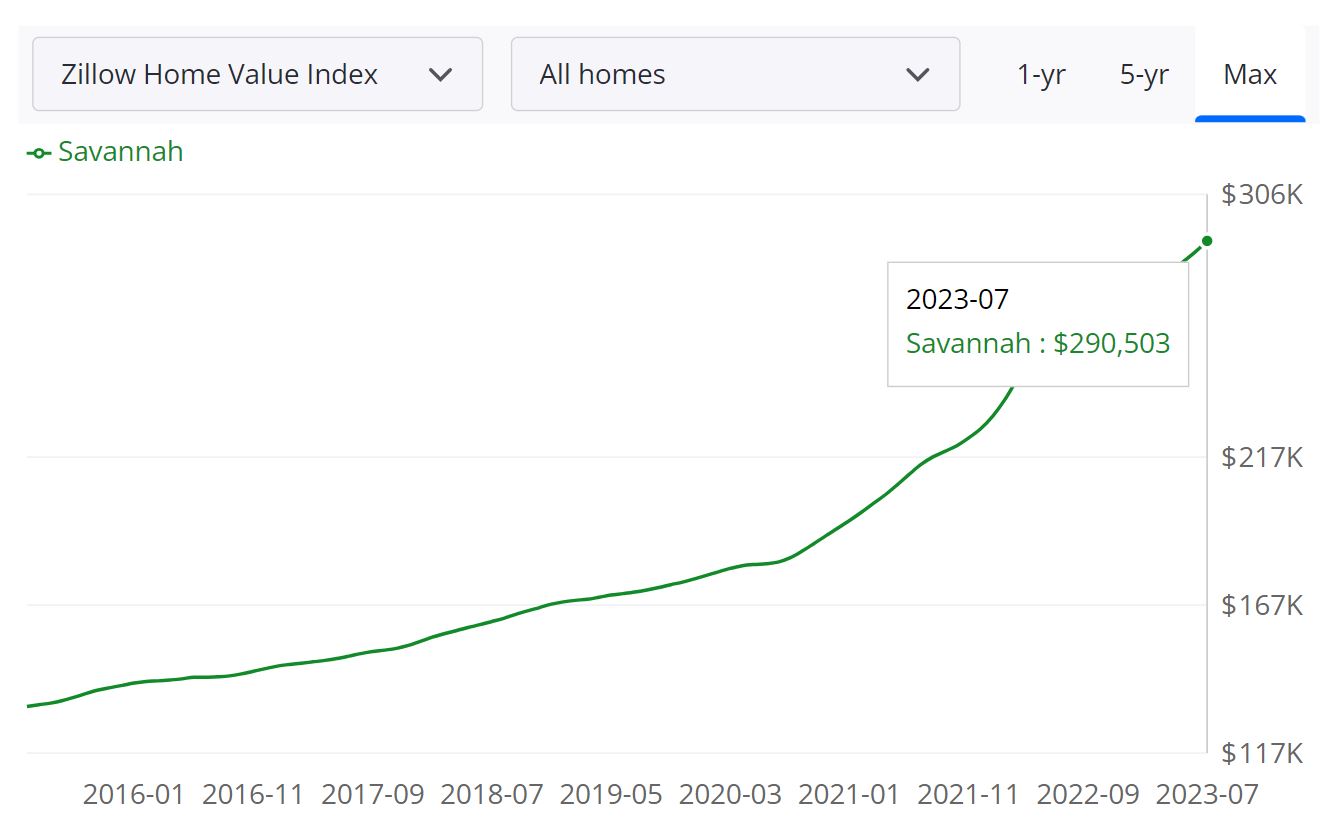Click the Max time range tab
This screenshot has width=1341, height=826.
pyautogui.click(x=1249, y=73)
